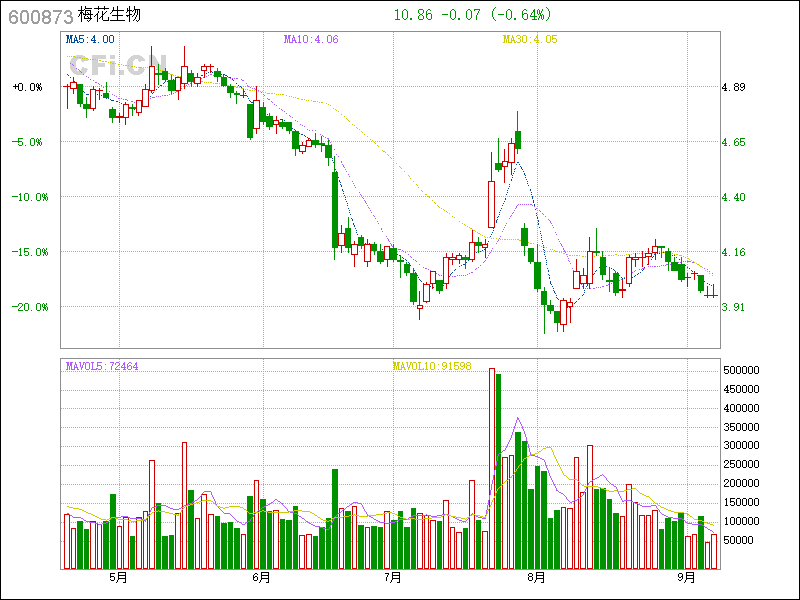Click the stock code 600873

pos(38,16)
